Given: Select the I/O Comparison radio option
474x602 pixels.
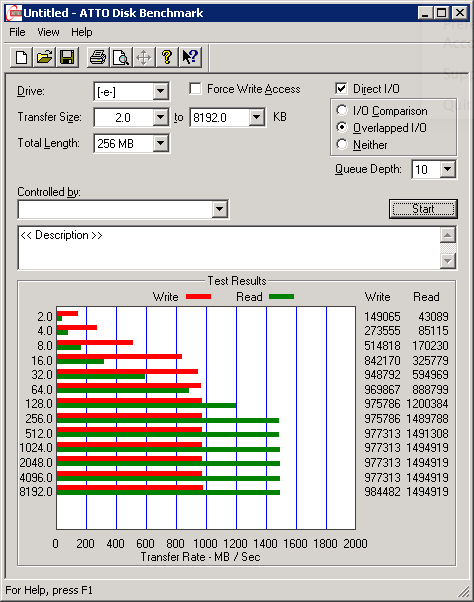Looking at the screenshot, I should pos(342,111).
